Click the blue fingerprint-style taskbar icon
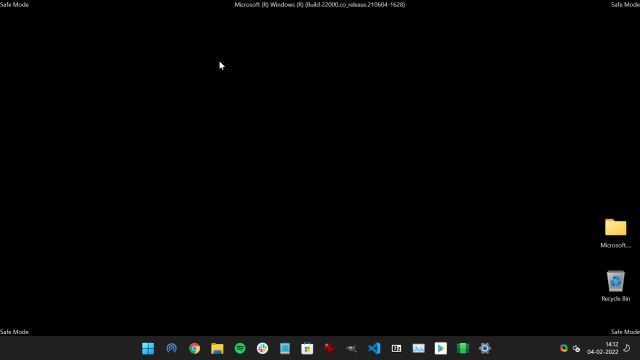 [x=171, y=348]
